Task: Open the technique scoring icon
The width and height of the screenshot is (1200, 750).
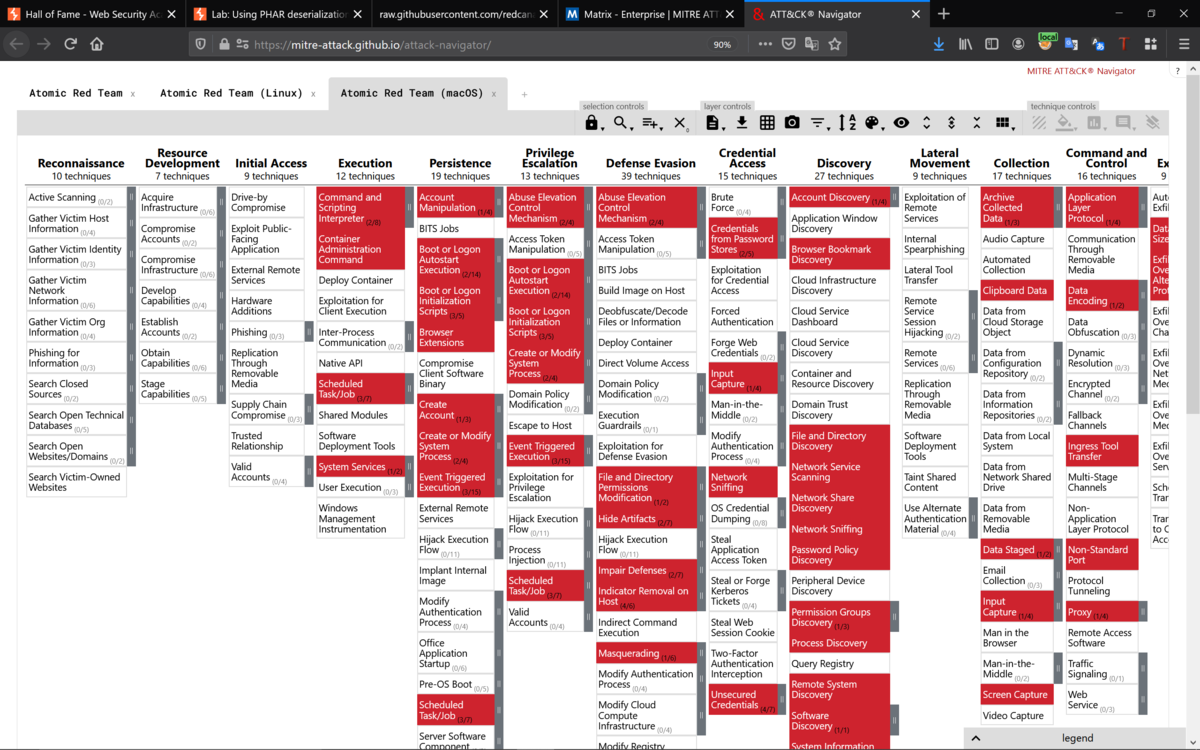Action: [x=1095, y=123]
